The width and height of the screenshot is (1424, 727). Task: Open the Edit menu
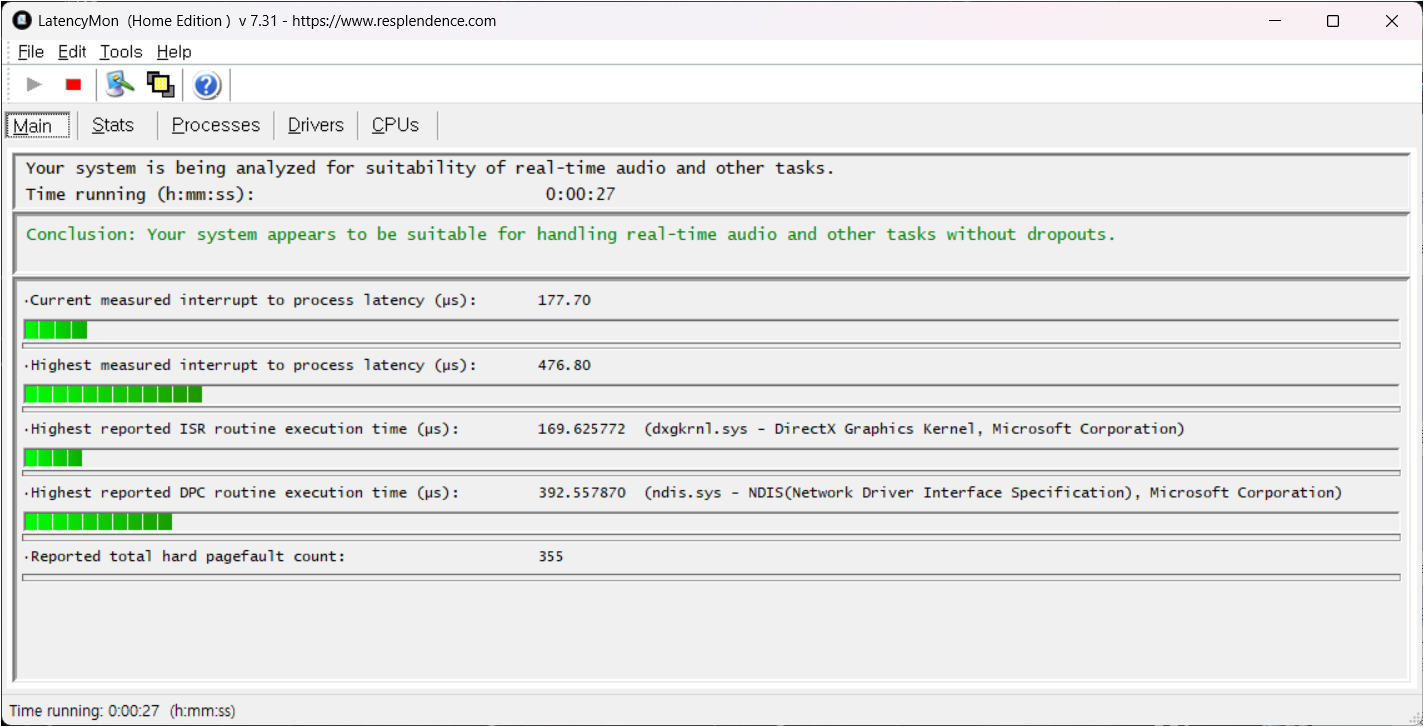72,52
